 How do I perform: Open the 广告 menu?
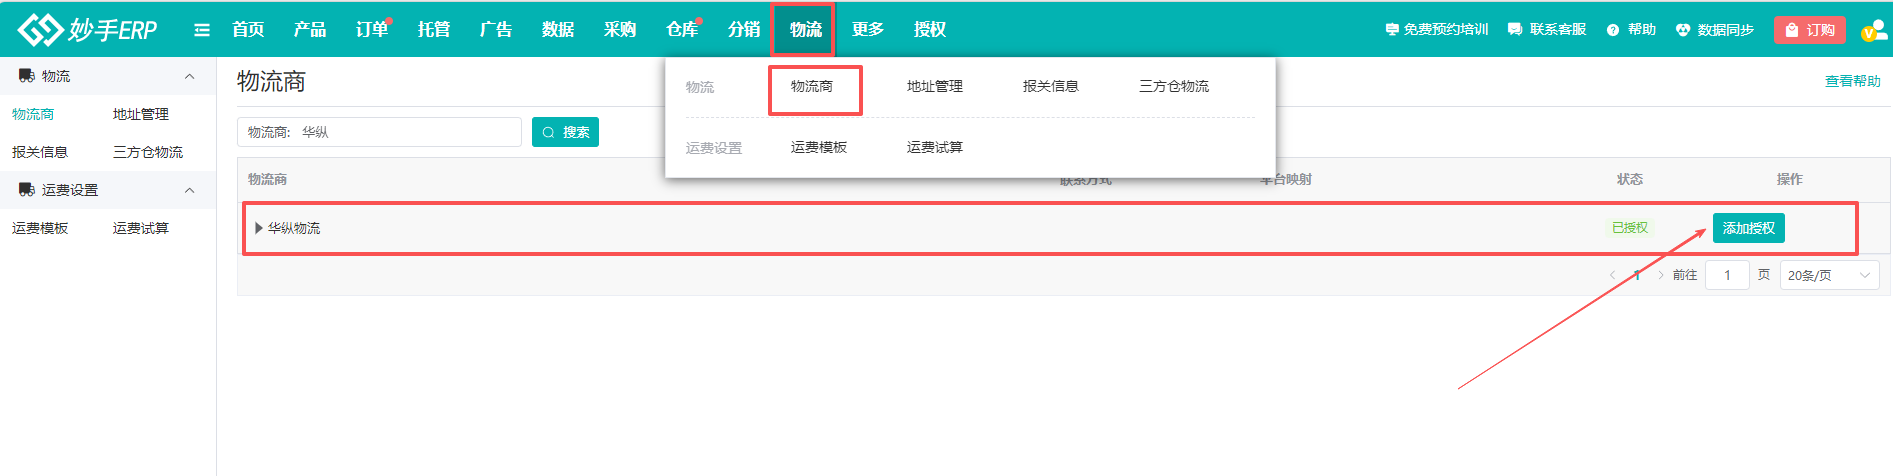(x=496, y=30)
